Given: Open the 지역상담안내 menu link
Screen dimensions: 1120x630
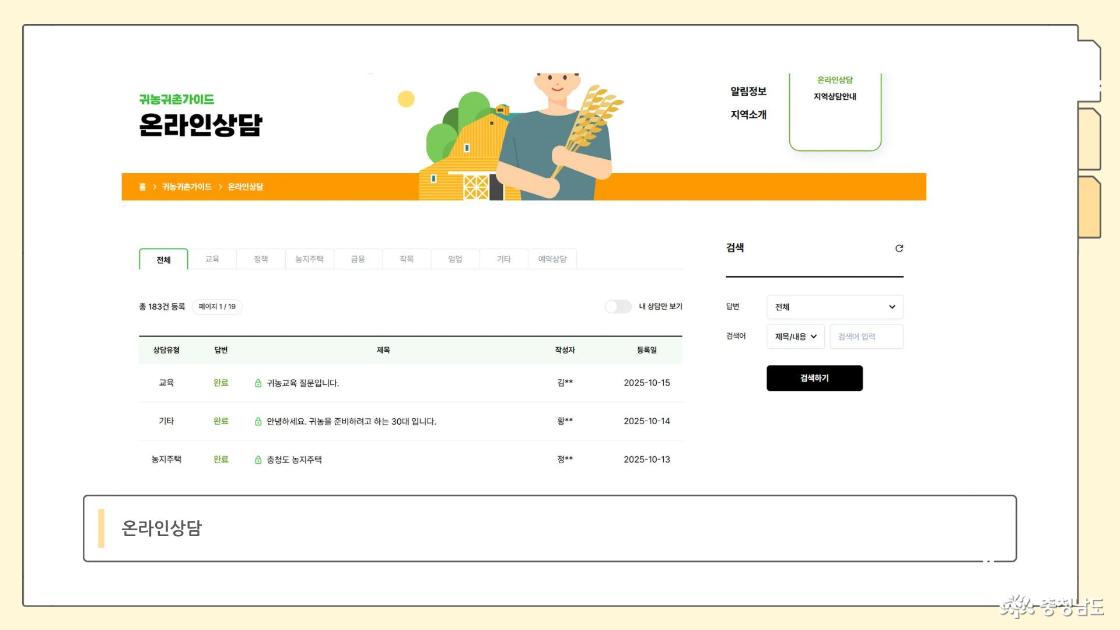Looking at the screenshot, I should coord(834,97).
